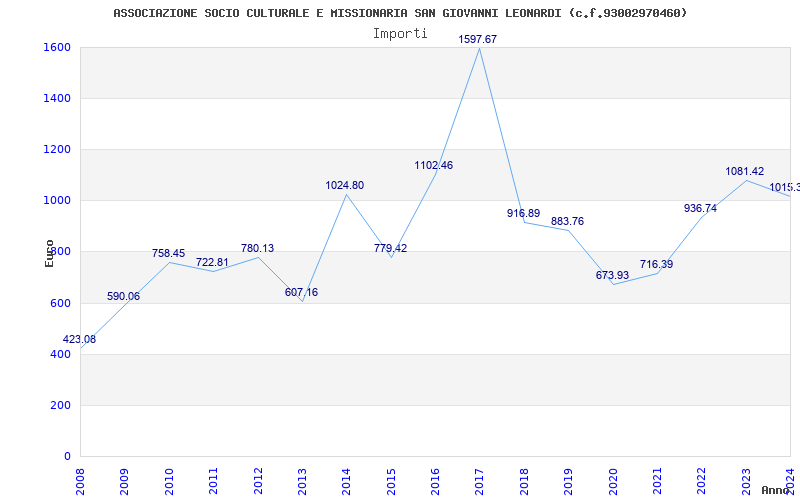Screen dimensions: 800x500
Task: Select the 1597.67 peak data label
Action: click(x=478, y=39)
